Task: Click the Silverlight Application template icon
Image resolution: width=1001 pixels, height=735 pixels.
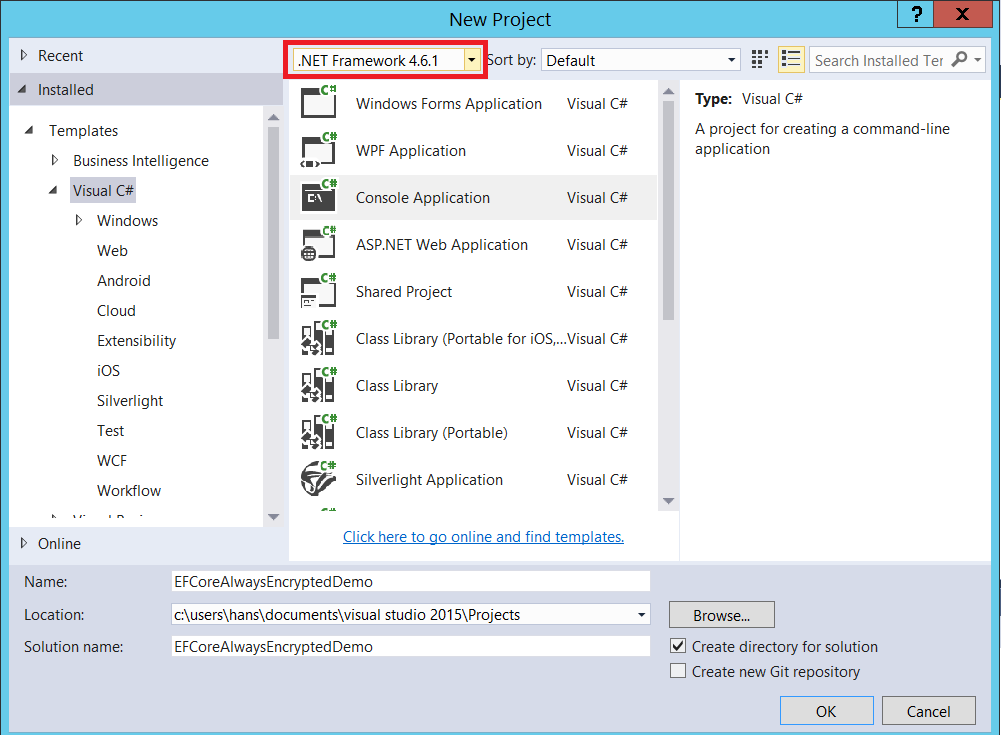Action: (319, 480)
